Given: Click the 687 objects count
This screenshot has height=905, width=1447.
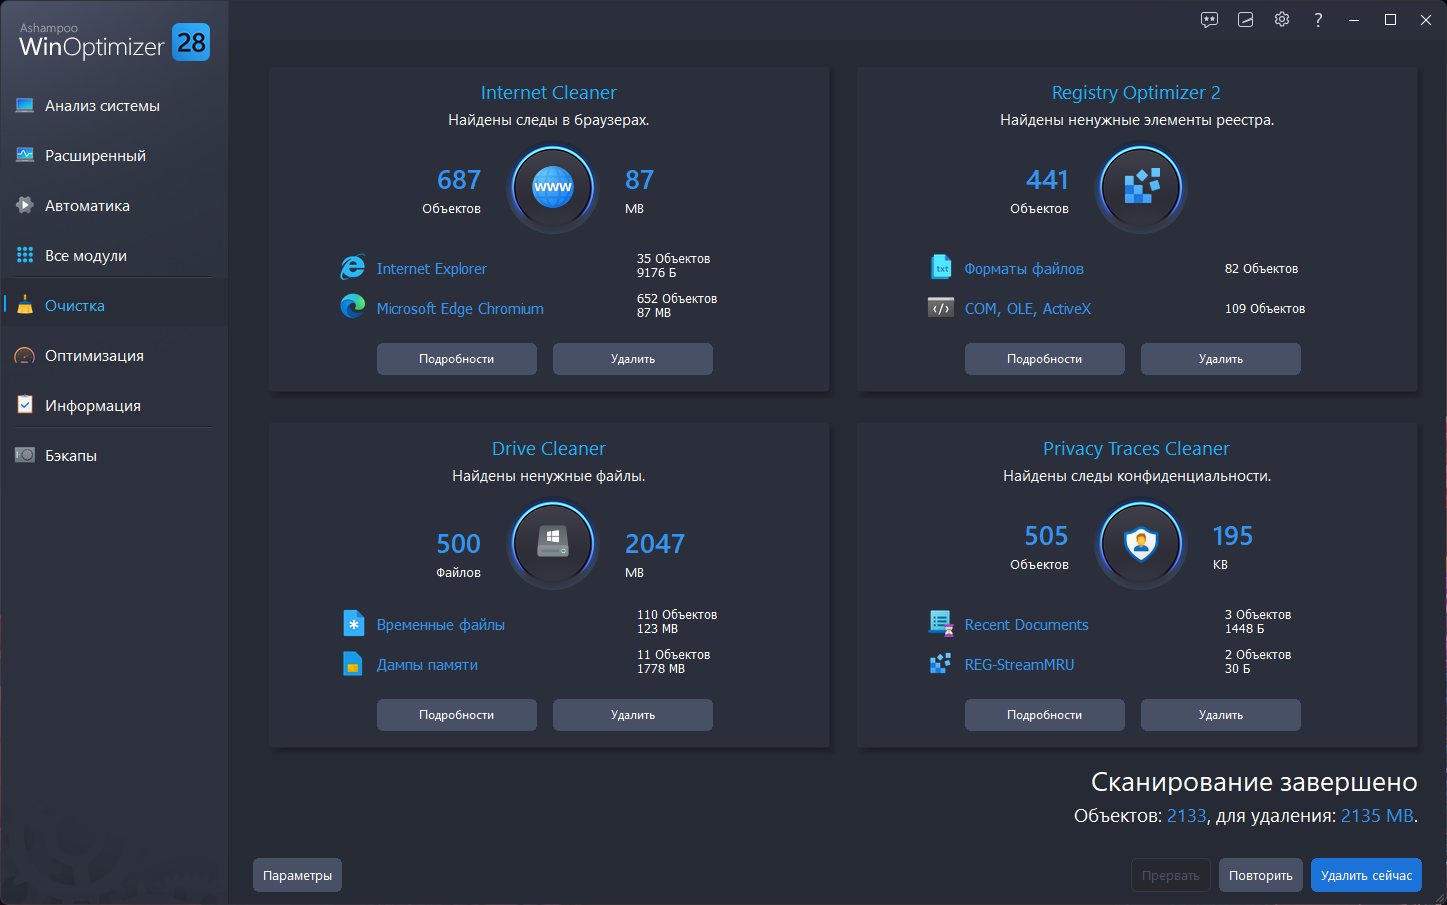Looking at the screenshot, I should pos(459,180).
